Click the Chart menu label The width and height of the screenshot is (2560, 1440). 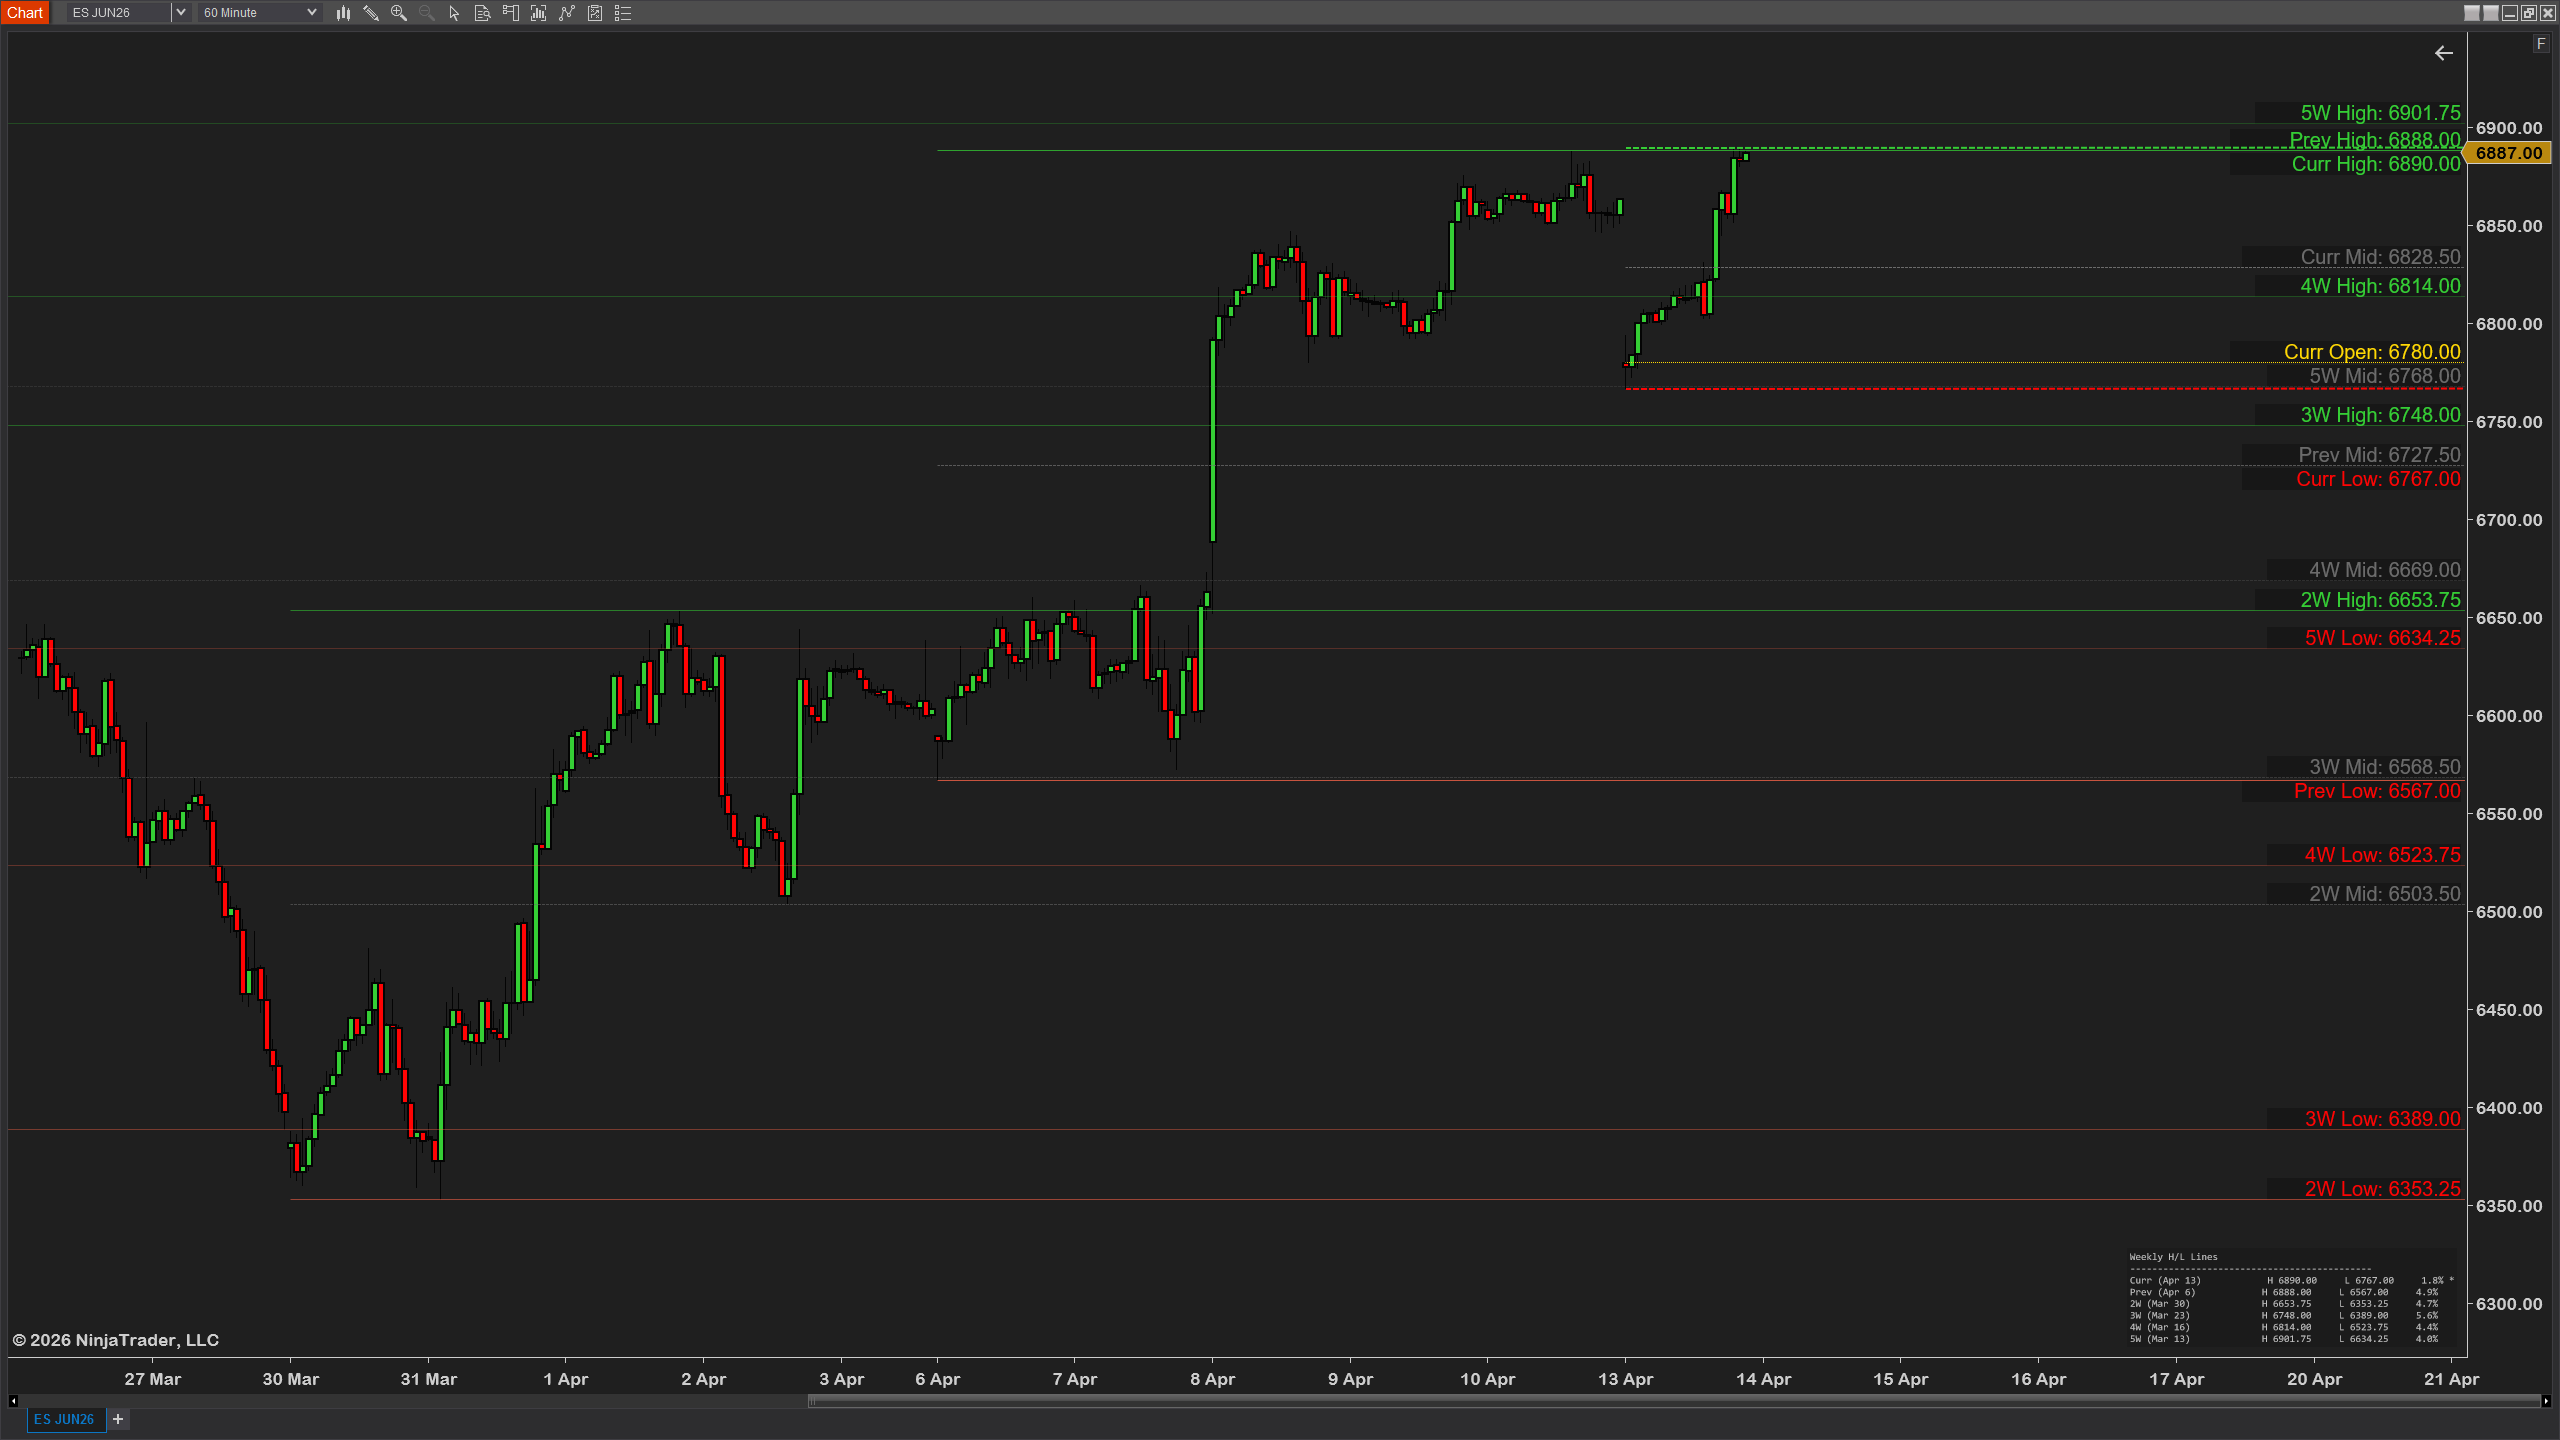[25, 13]
